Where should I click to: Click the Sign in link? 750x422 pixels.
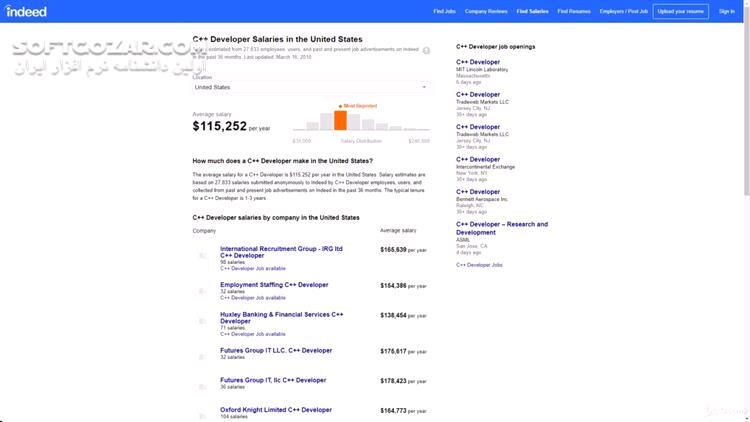point(726,11)
